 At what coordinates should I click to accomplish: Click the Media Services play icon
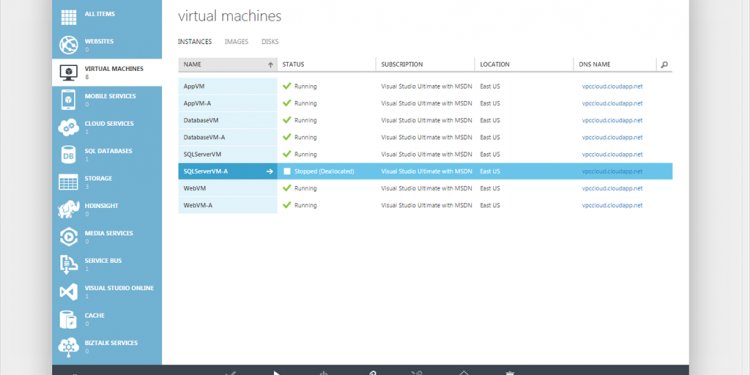tap(68, 237)
